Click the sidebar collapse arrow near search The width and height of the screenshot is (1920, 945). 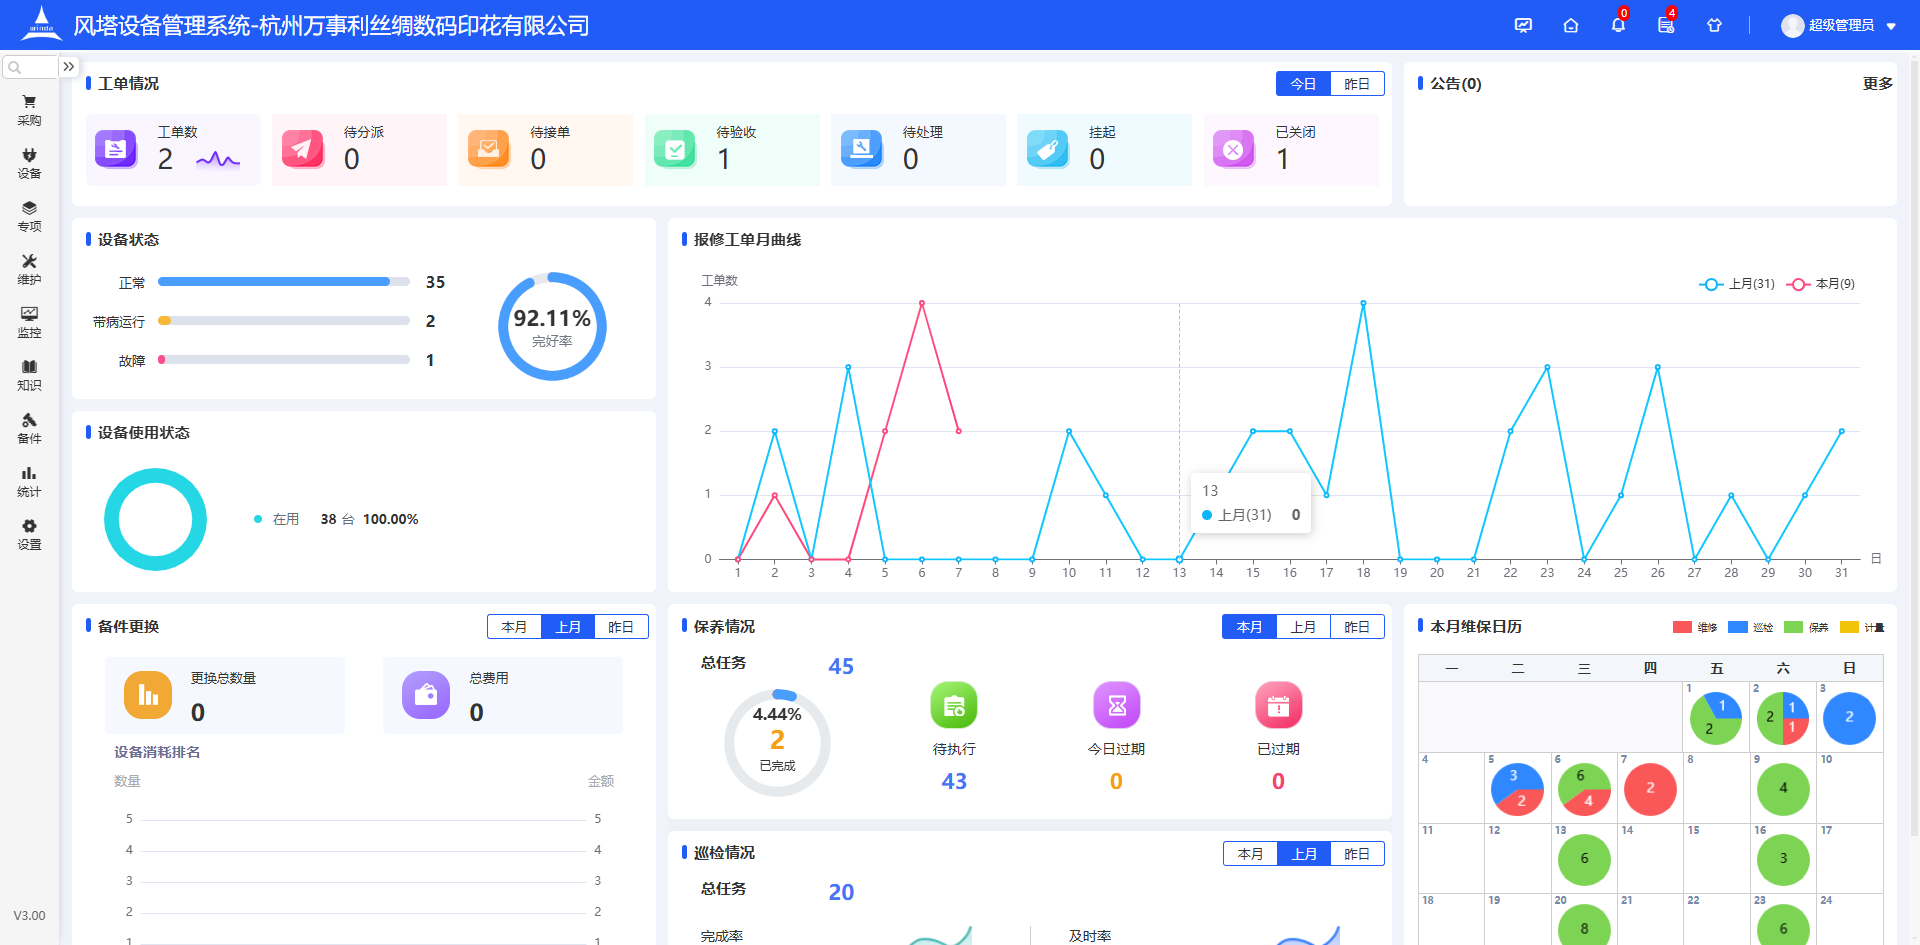pos(68,66)
